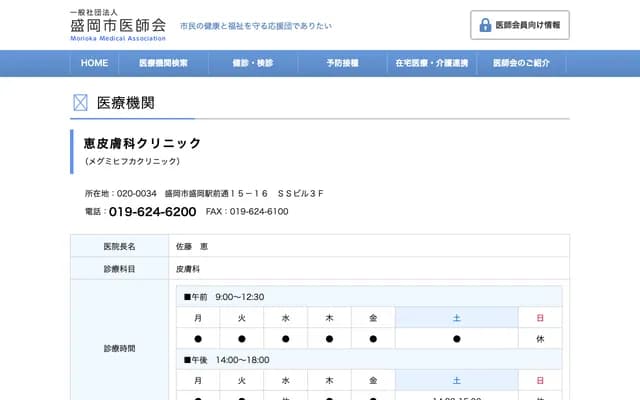Click the 土 header in the afternoon schedule

[456, 381]
